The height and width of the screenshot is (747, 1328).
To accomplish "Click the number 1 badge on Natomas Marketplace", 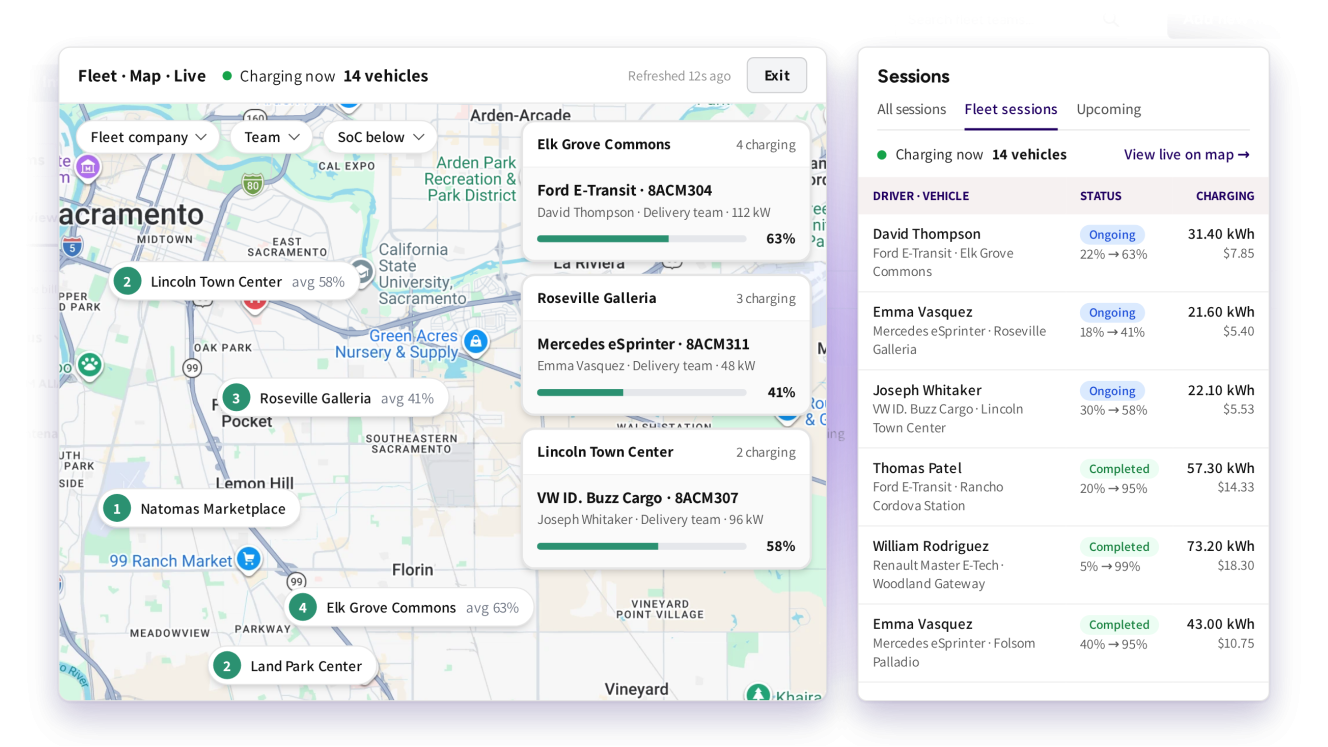I will click(x=117, y=509).
